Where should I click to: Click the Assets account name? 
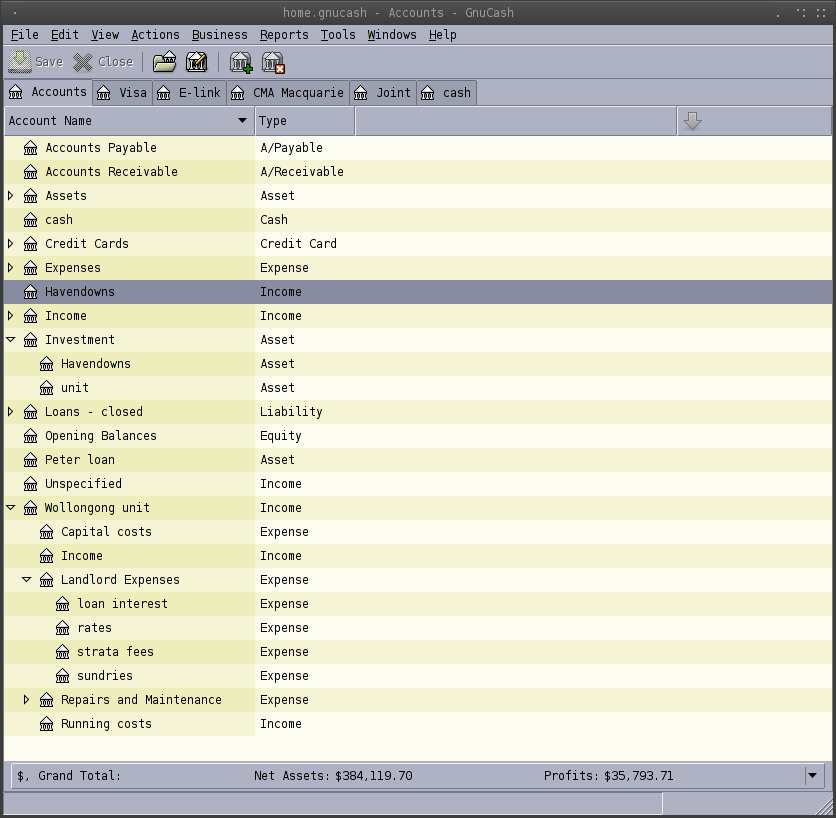[66, 196]
